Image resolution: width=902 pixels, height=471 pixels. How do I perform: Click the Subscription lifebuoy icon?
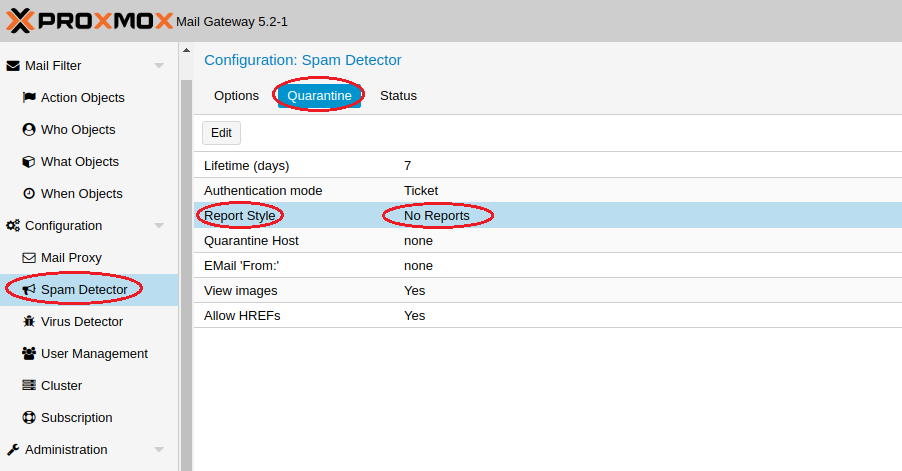[29, 418]
